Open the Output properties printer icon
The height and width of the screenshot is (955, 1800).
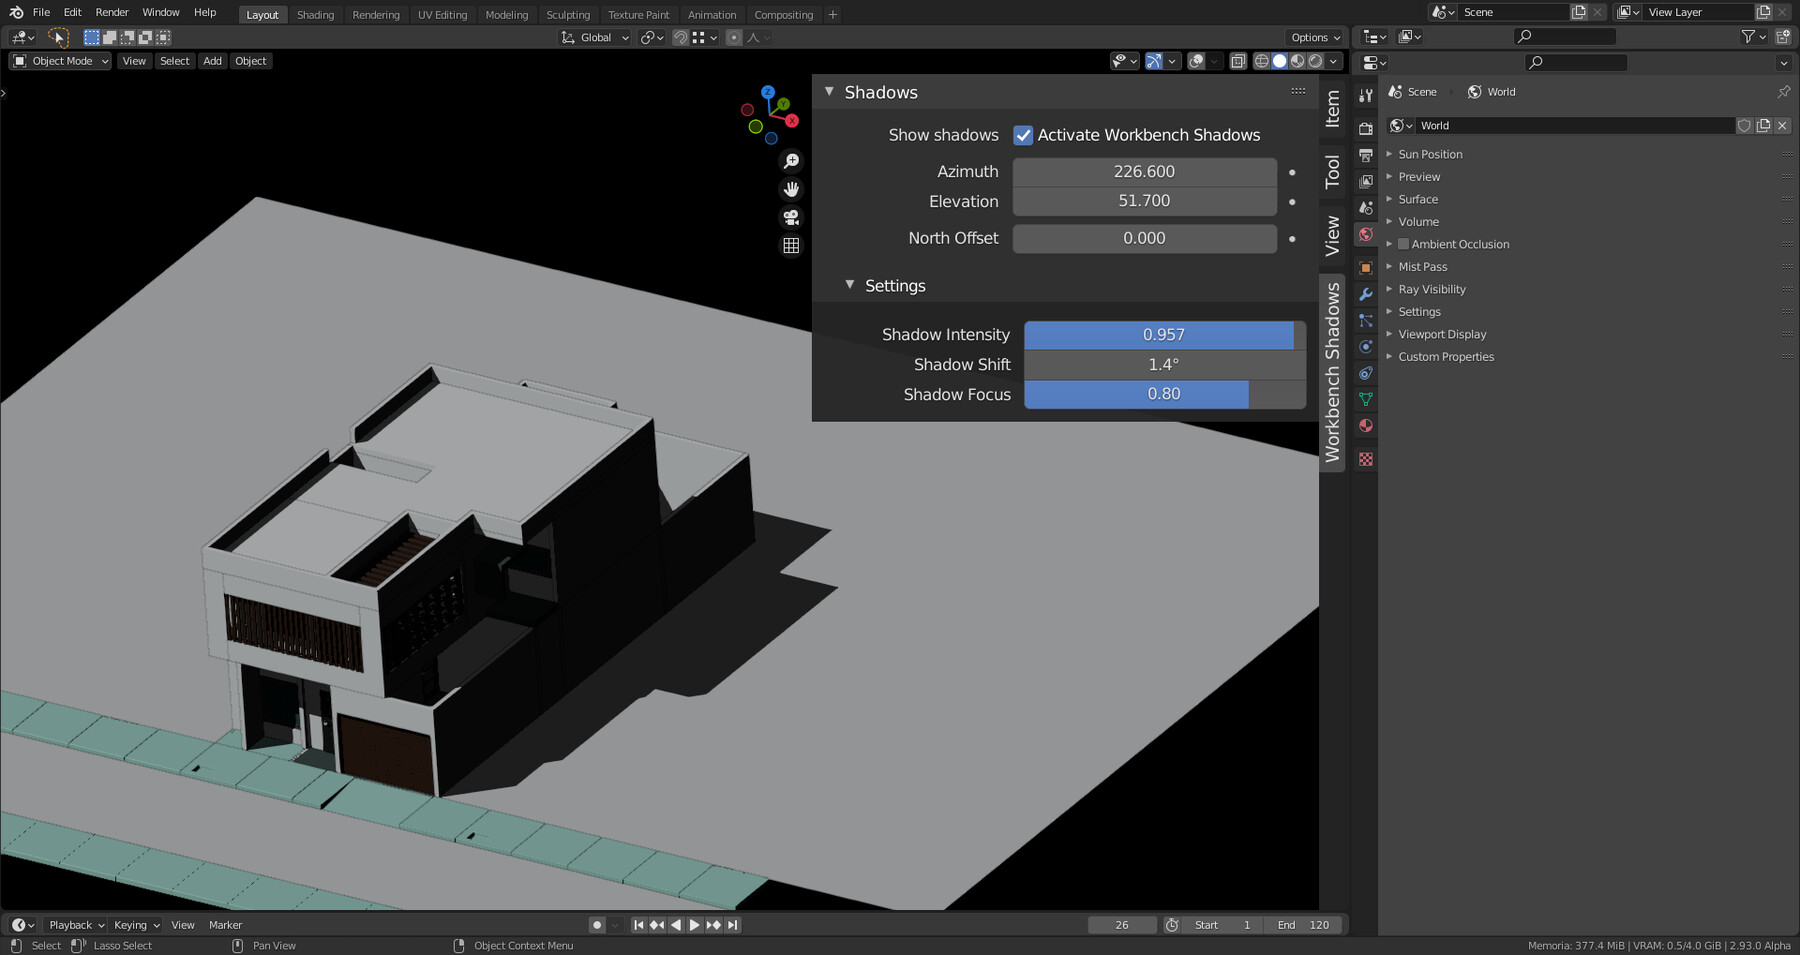[x=1365, y=154]
